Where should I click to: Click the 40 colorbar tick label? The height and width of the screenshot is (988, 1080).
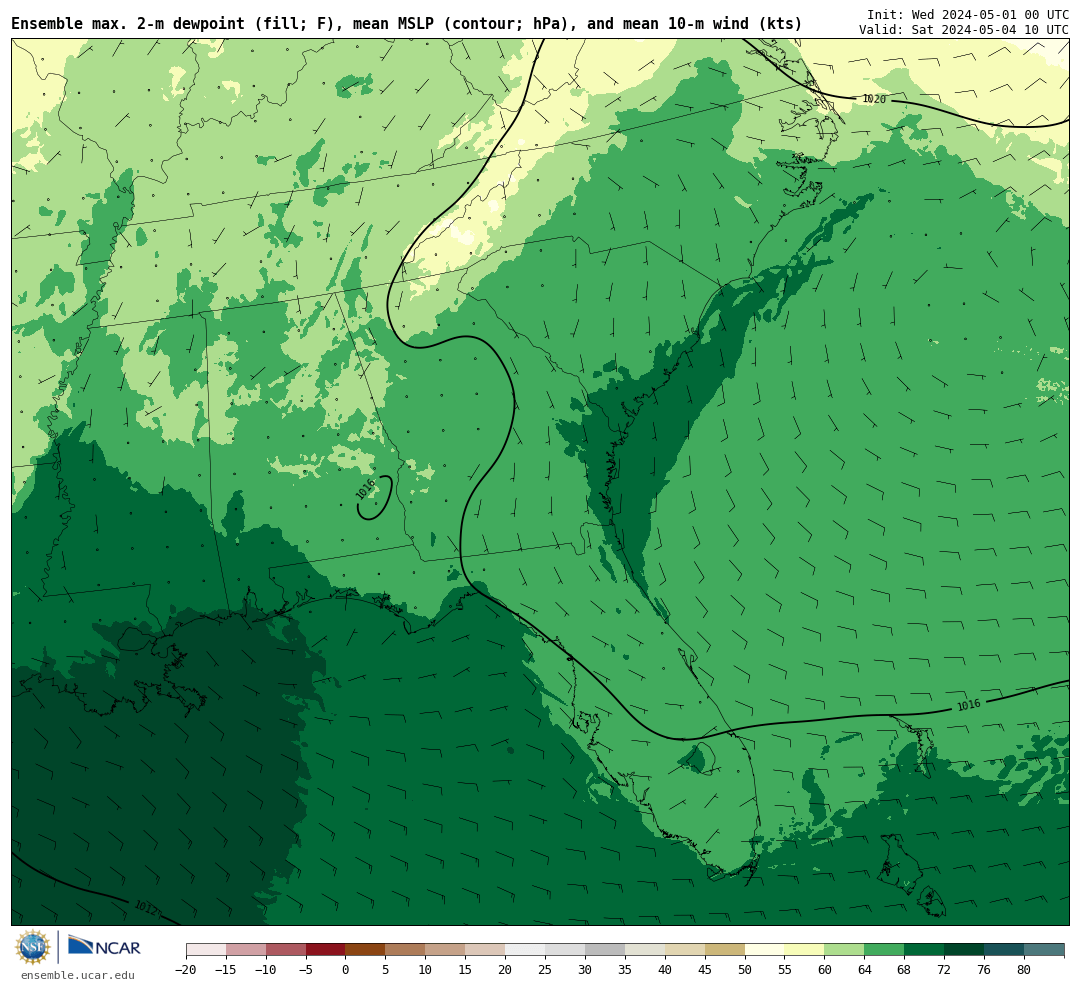coord(665,970)
